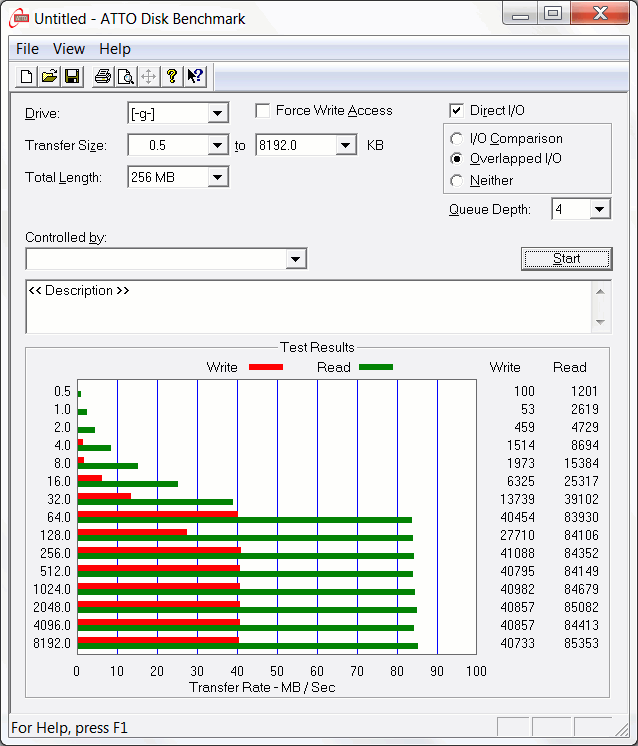Save results with the floppy disk icon
The height and width of the screenshot is (746, 638).
(72, 77)
